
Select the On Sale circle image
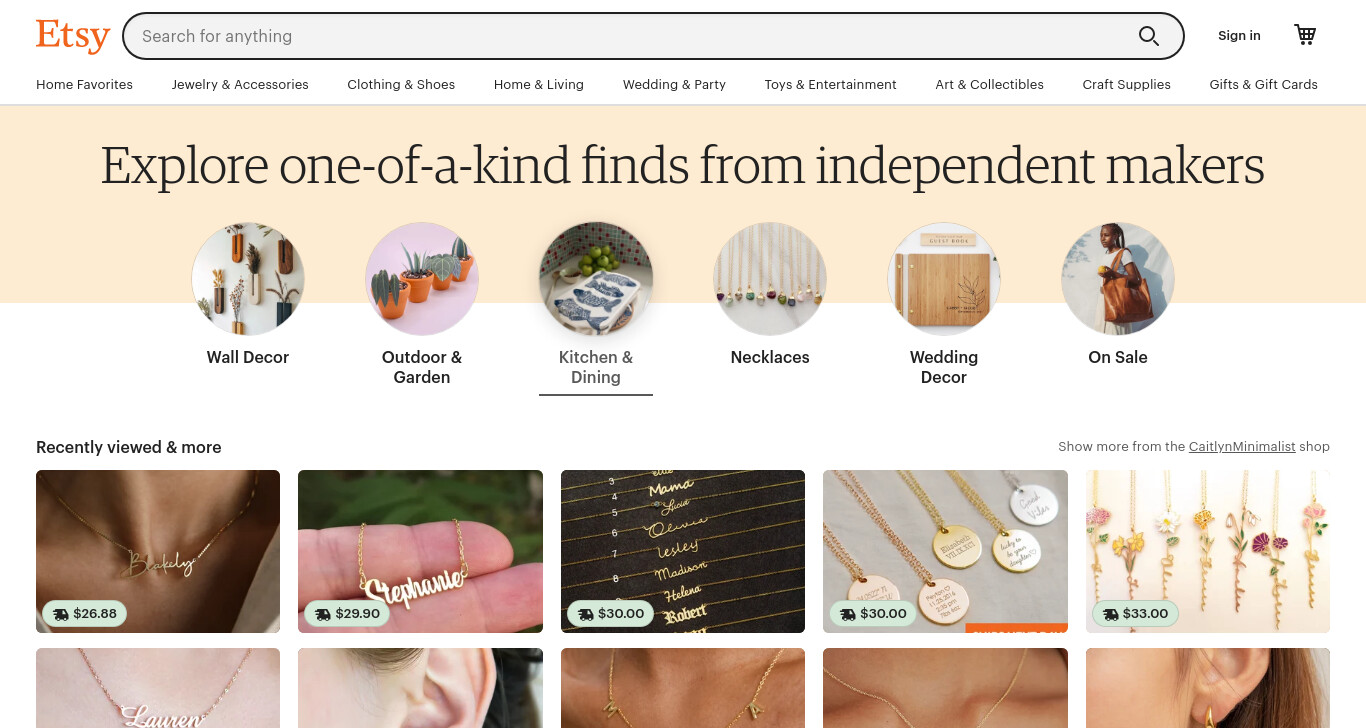coord(1118,279)
